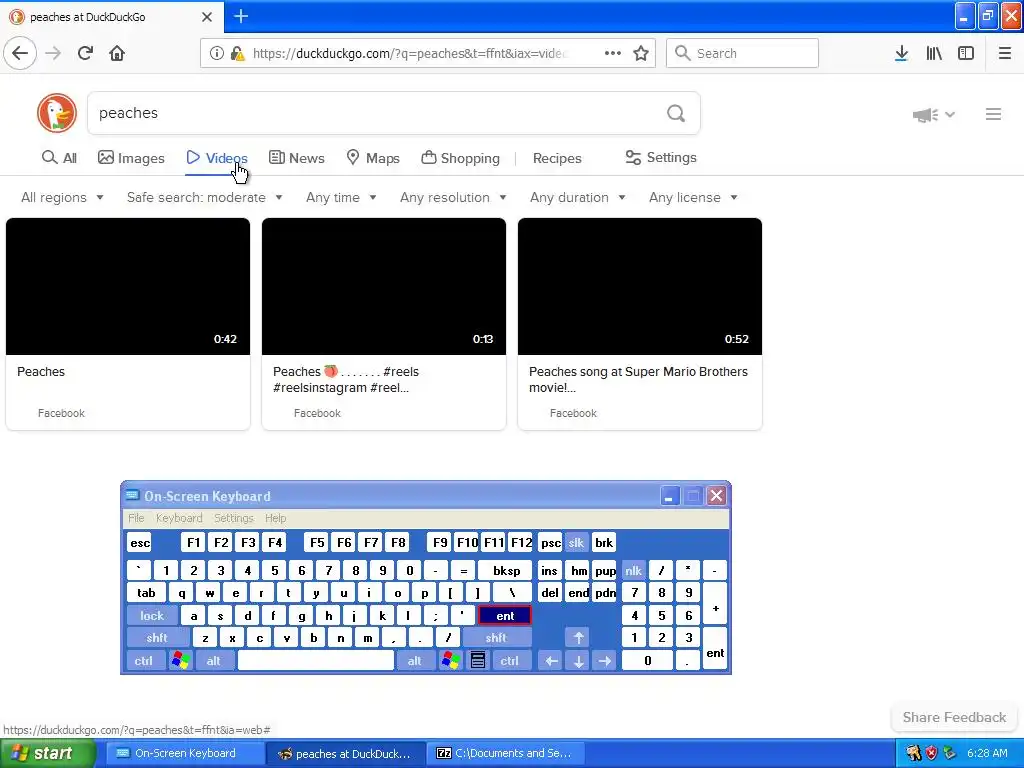
Task: Show site information icon in address bar
Action: tap(216, 54)
